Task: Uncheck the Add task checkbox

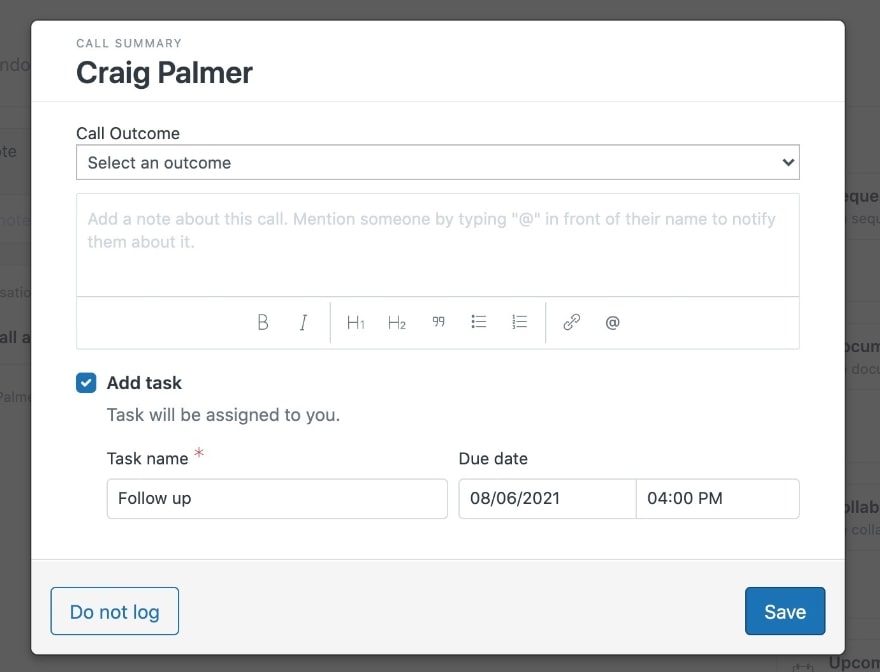Action: click(x=86, y=383)
